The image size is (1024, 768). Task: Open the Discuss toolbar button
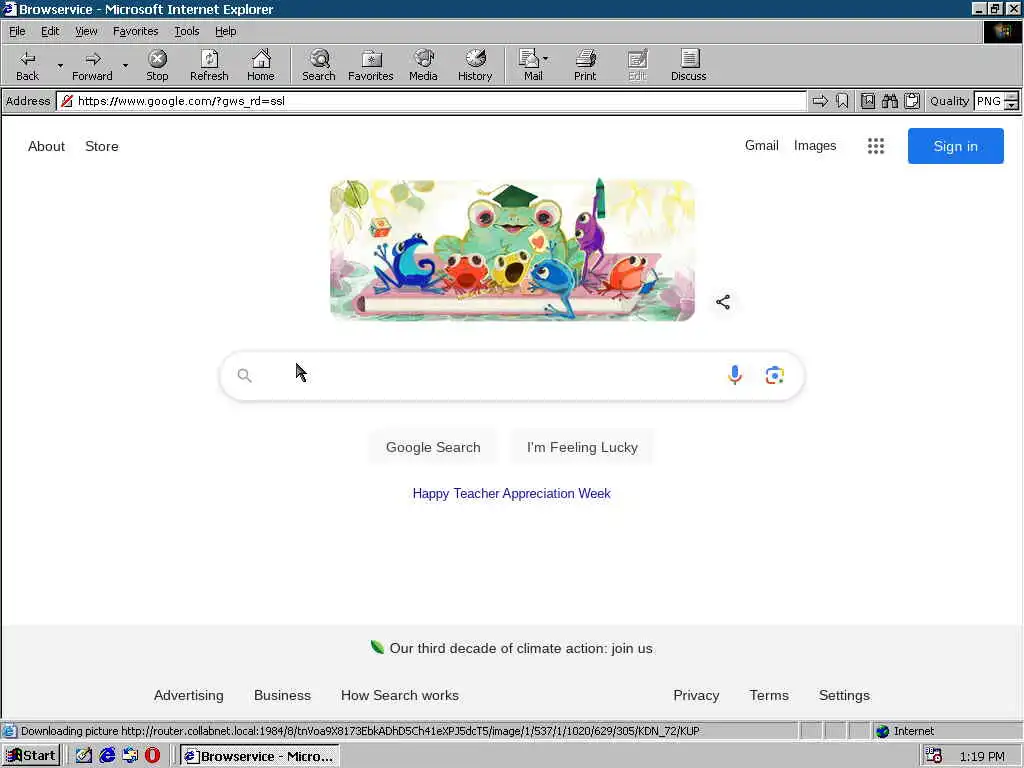pyautogui.click(x=688, y=65)
